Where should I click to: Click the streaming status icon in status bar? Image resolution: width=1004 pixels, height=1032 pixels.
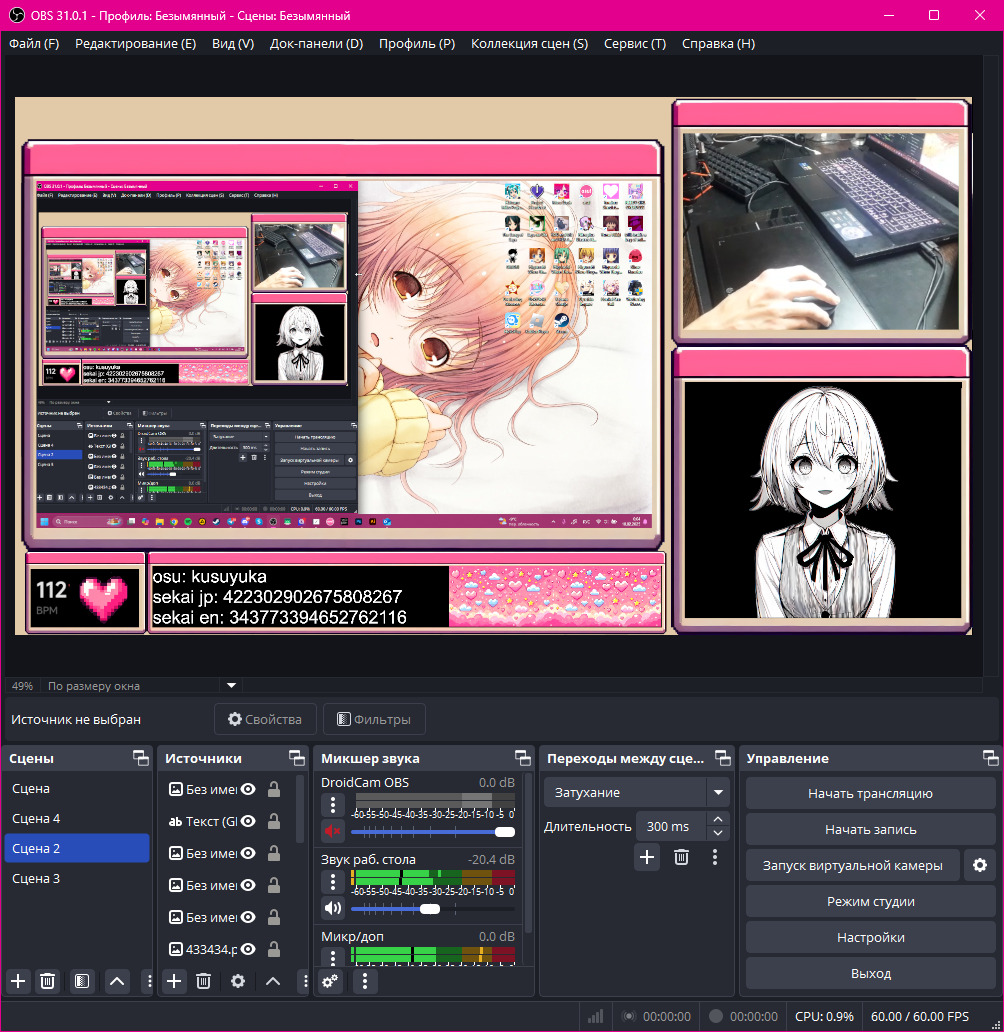pyautogui.click(x=629, y=1016)
